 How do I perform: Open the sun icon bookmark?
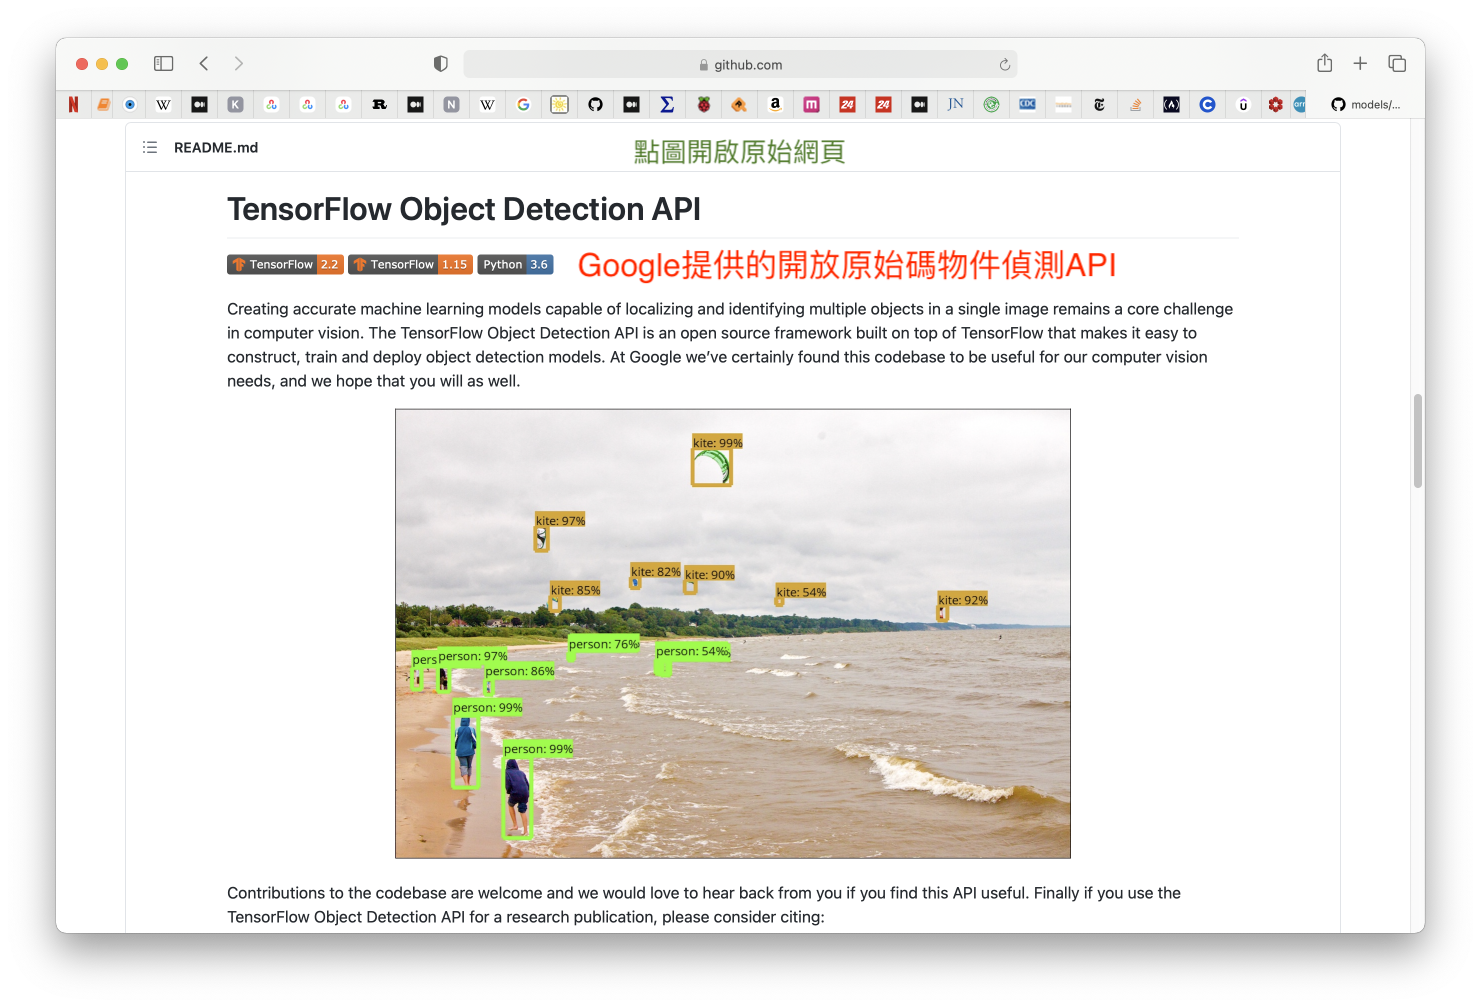point(559,104)
